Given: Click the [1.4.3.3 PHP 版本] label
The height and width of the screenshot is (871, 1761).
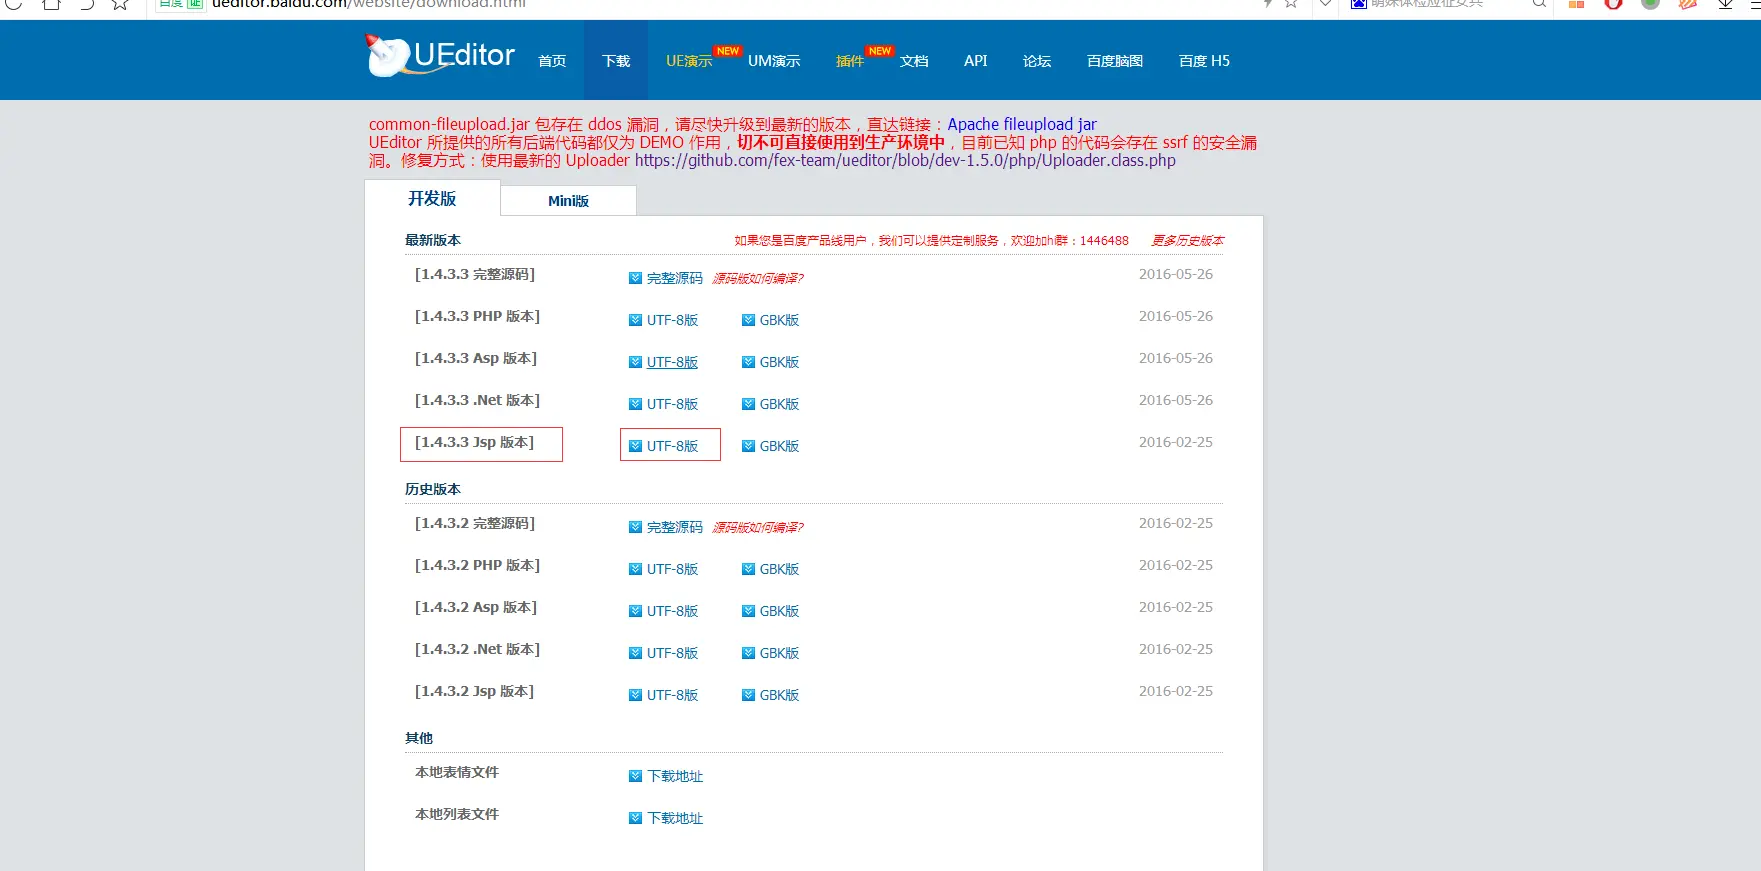Looking at the screenshot, I should [477, 316].
